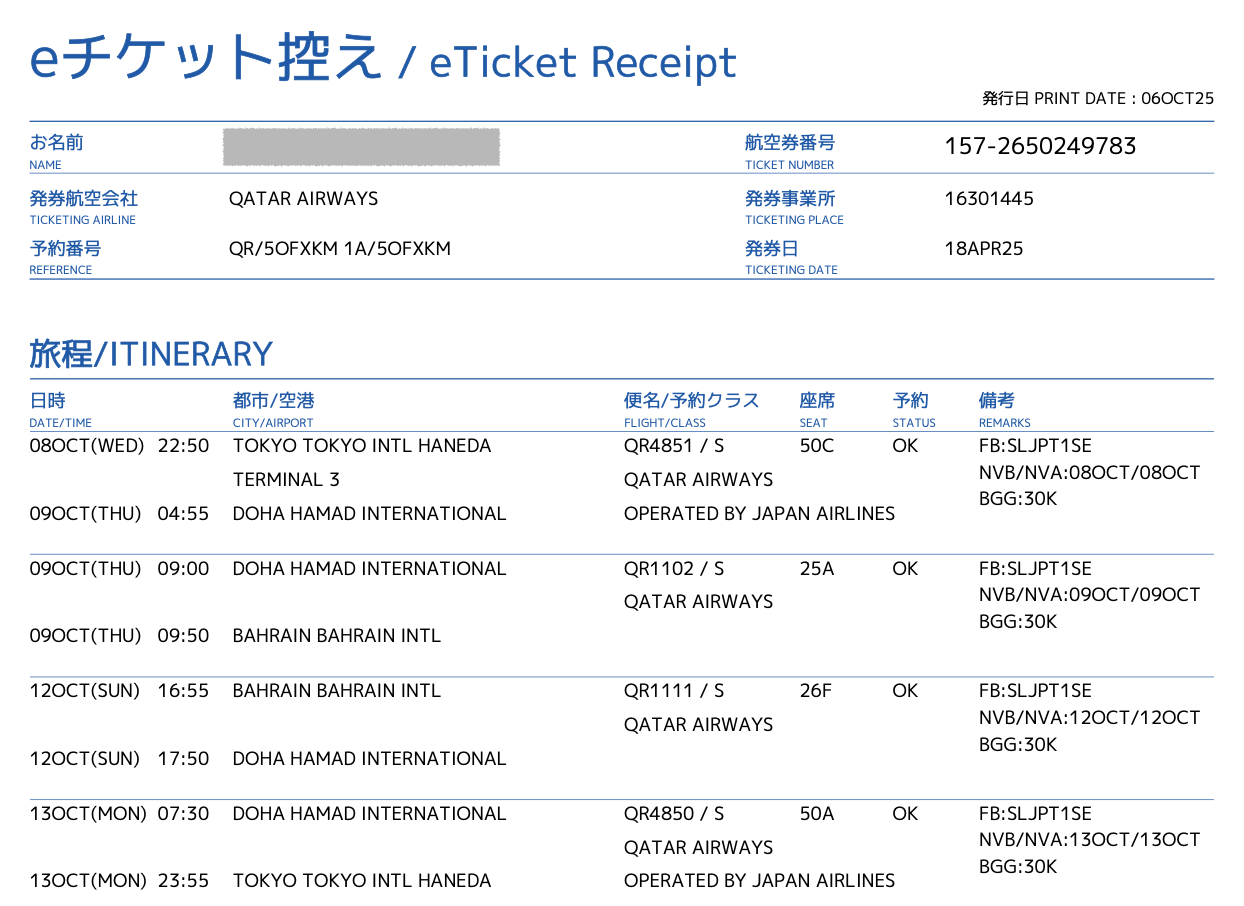Click the 旅程/ITINERARY section heading
1244x906 pixels.
click(x=151, y=354)
